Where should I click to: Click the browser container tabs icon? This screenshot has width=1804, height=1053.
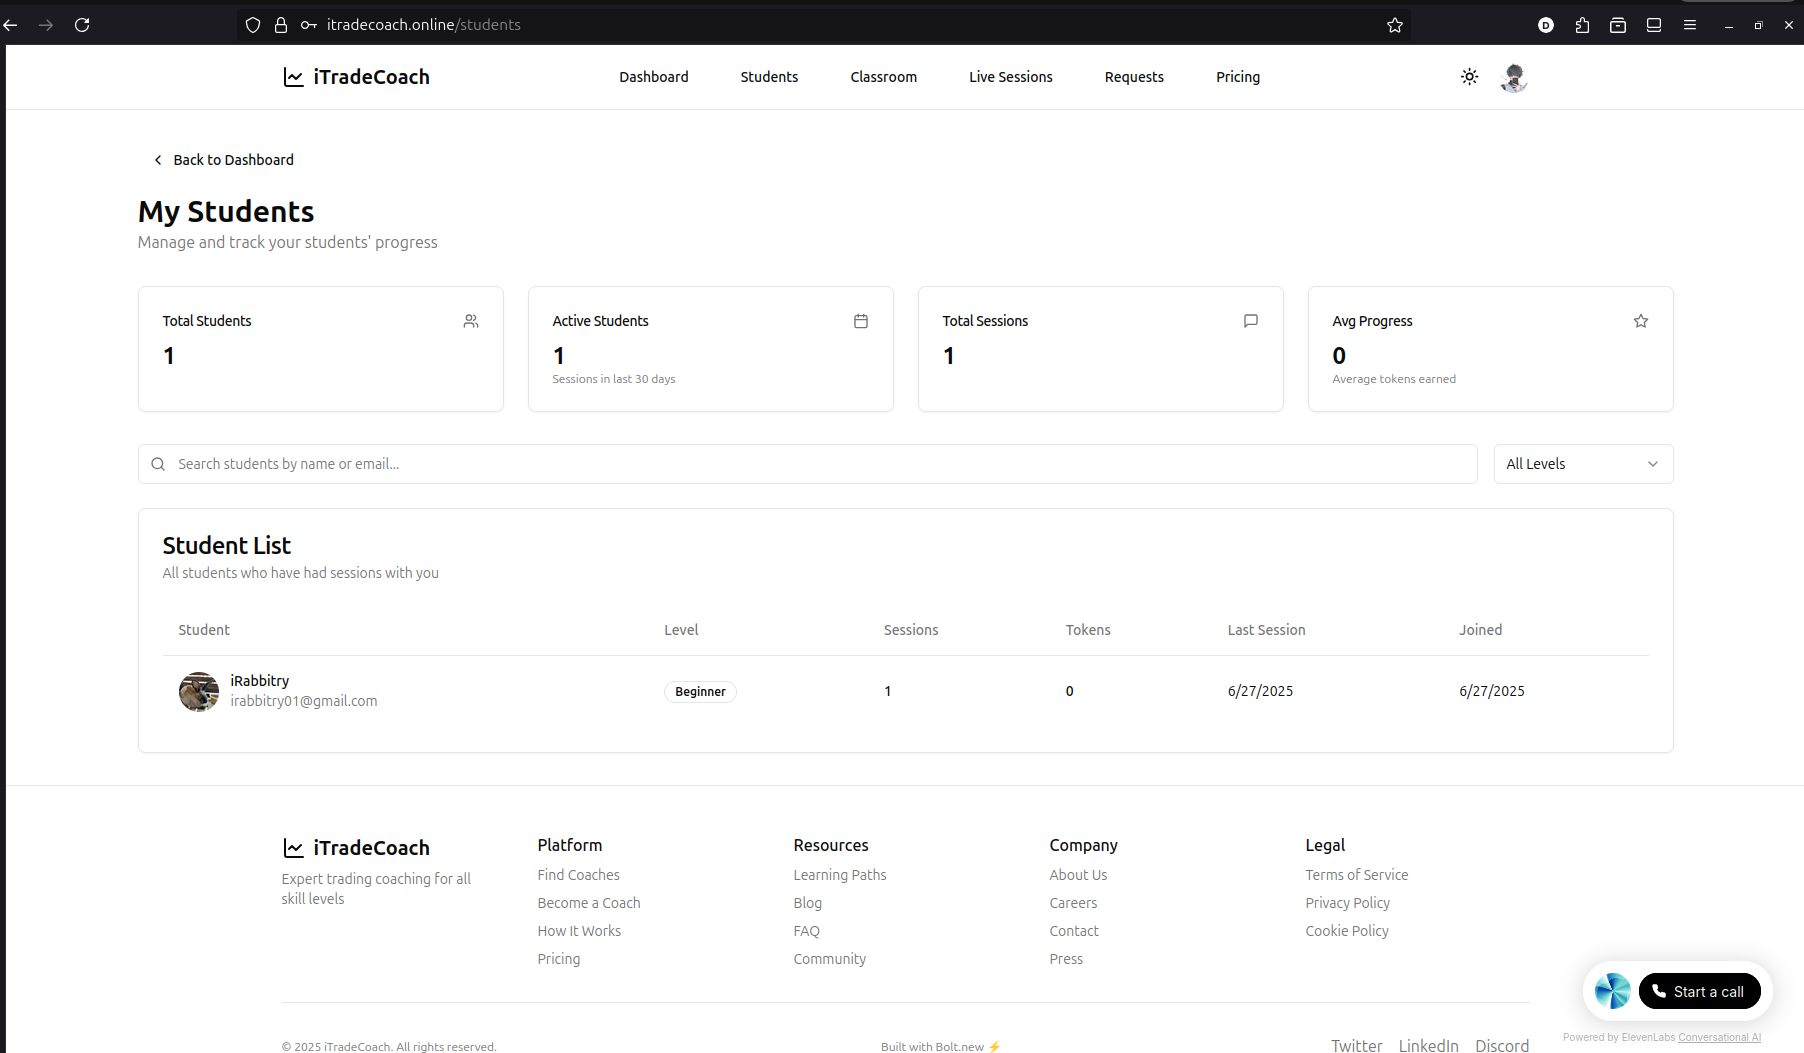point(1618,25)
